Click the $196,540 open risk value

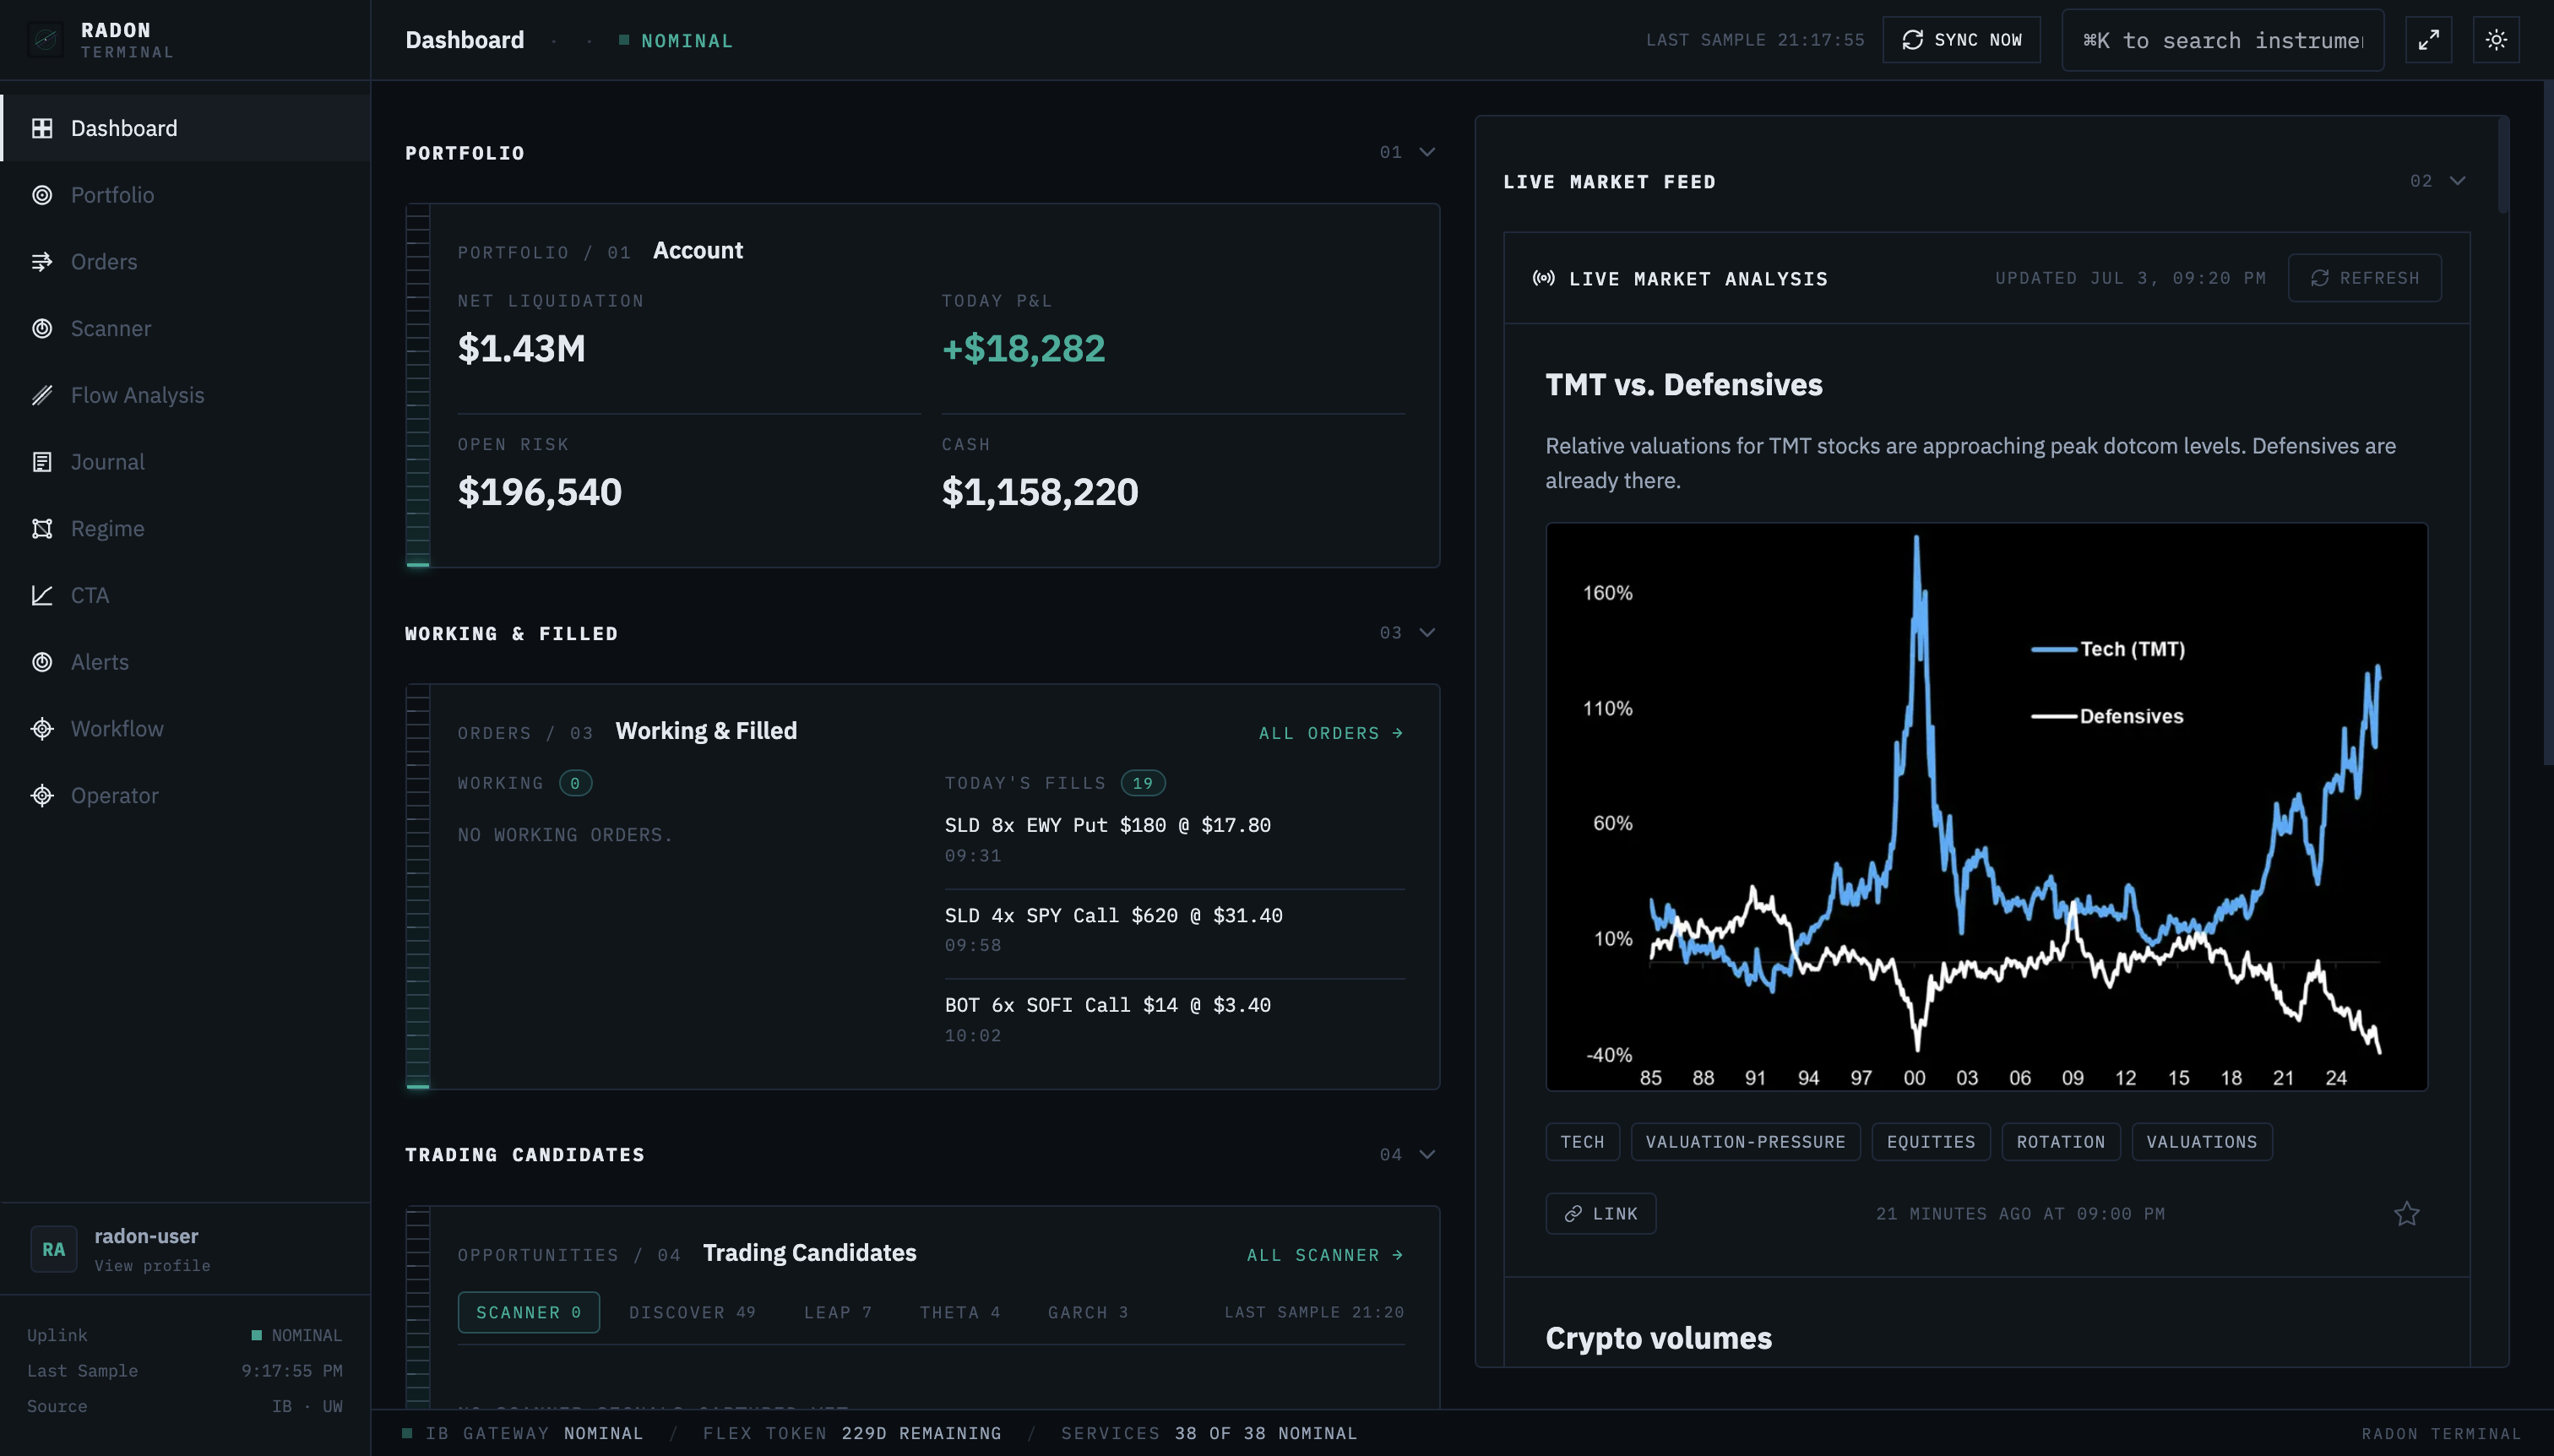540,492
